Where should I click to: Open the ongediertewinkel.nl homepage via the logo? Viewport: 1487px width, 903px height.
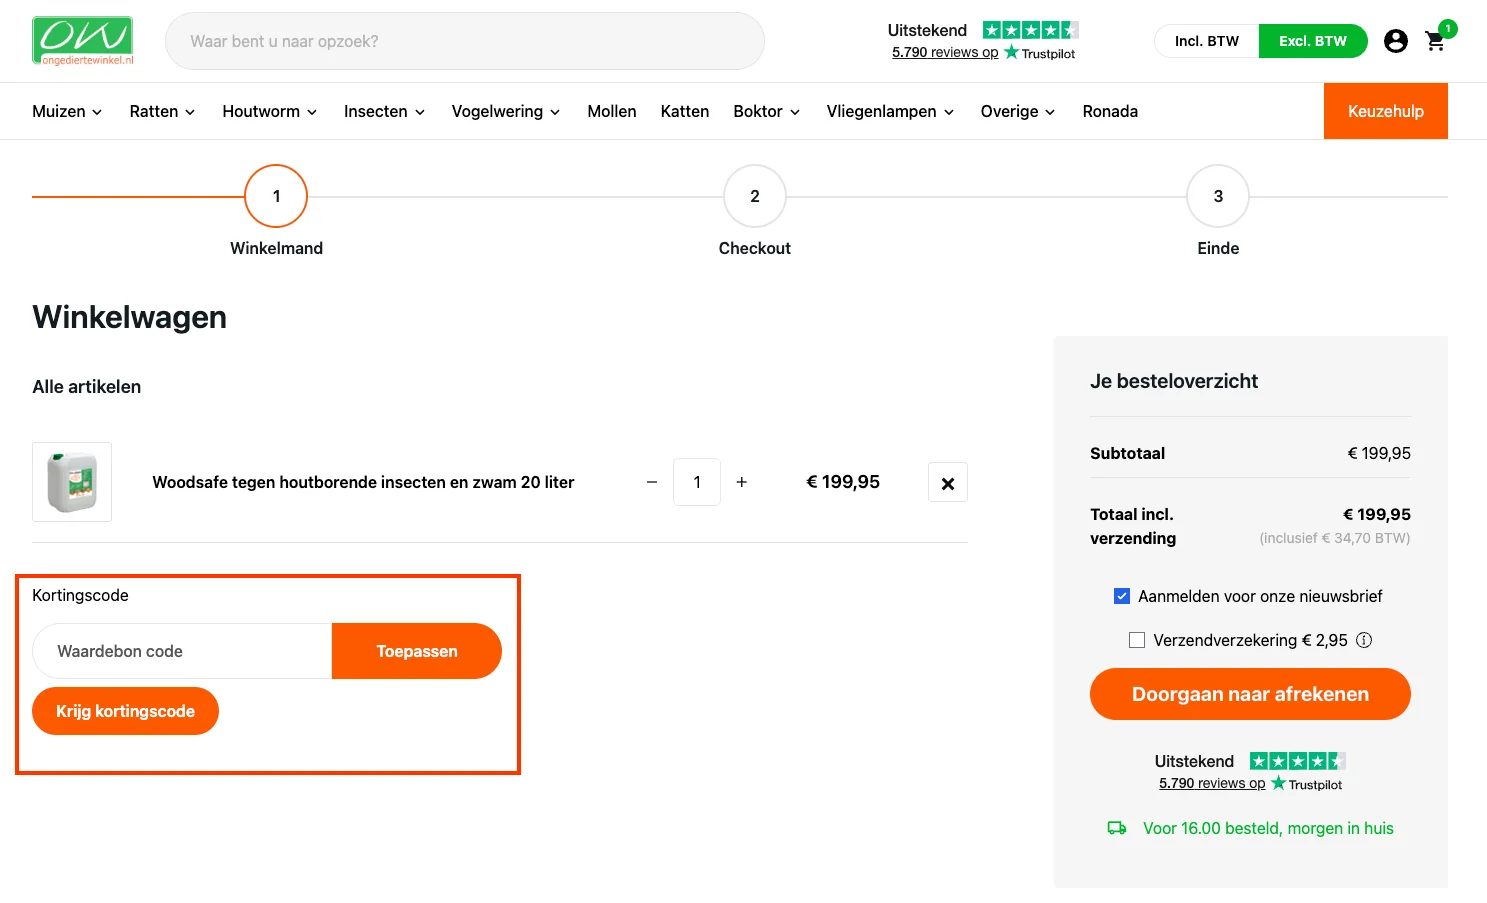coord(83,40)
